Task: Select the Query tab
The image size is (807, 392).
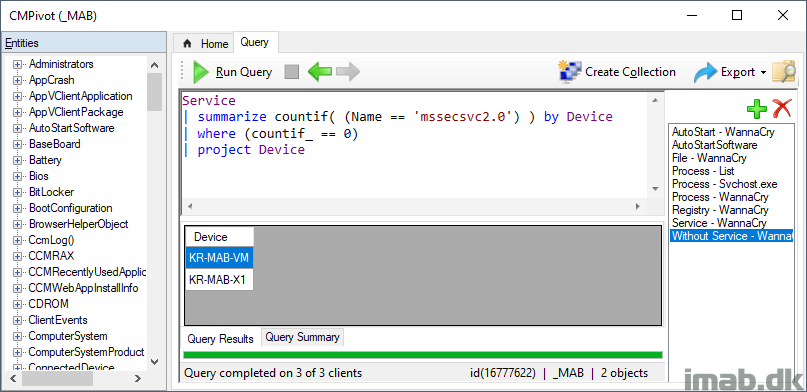Action: pos(255,42)
